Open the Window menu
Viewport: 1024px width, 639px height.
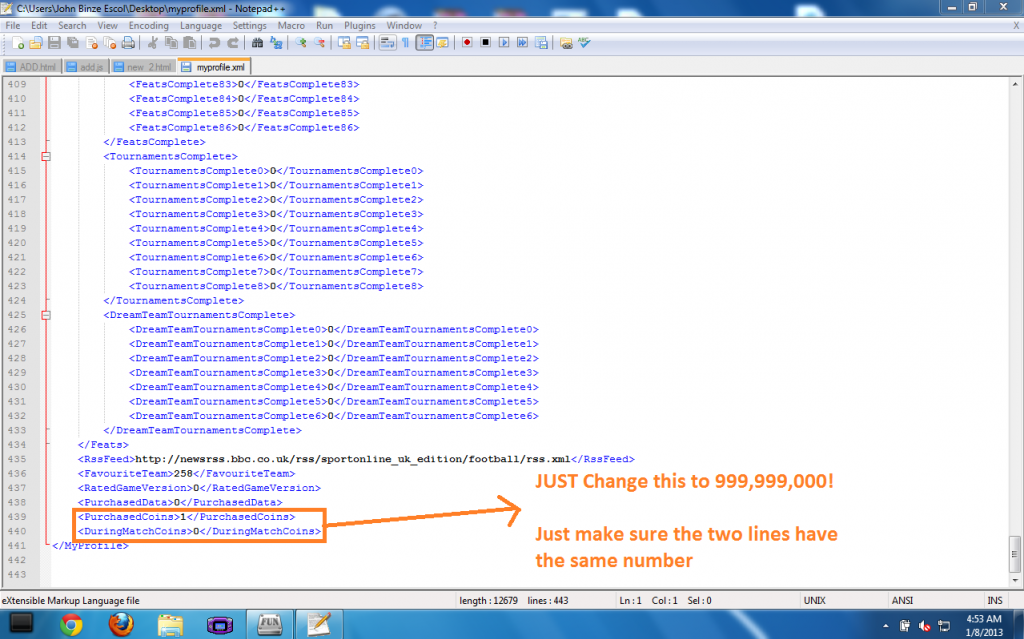tap(404, 25)
